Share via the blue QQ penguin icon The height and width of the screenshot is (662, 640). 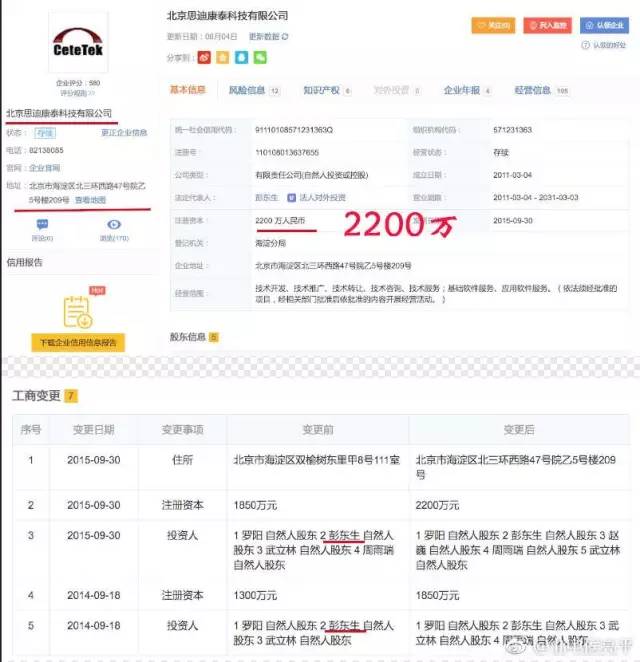[241, 57]
